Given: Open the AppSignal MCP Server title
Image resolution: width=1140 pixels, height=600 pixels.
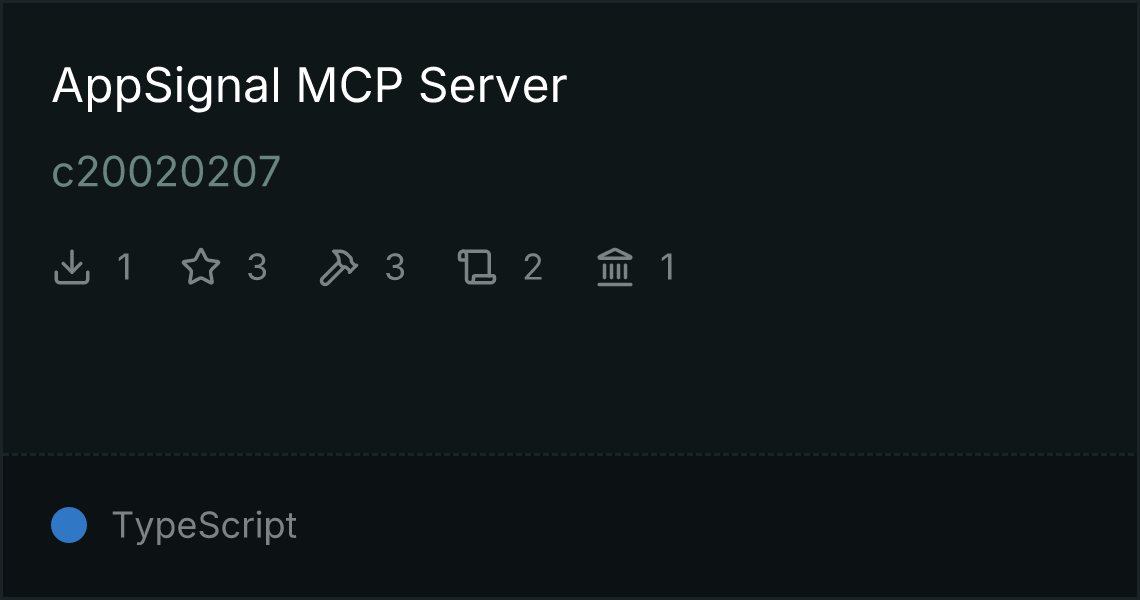Looking at the screenshot, I should [309, 87].
